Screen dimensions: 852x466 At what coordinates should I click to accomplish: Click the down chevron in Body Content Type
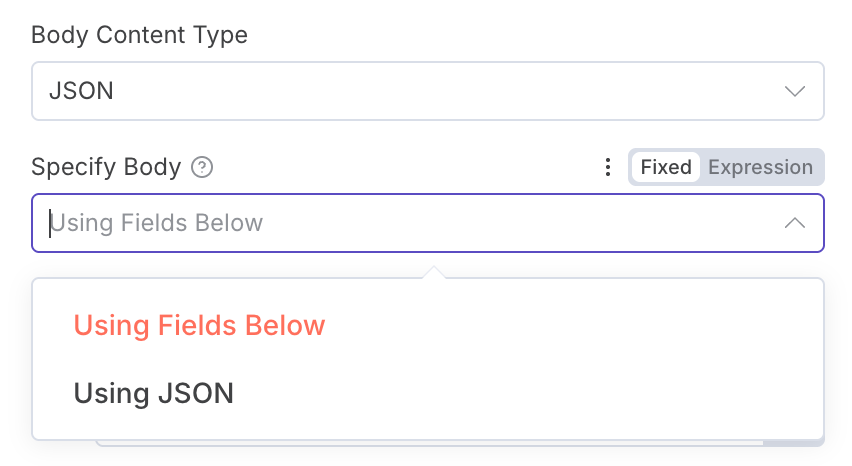(795, 91)
